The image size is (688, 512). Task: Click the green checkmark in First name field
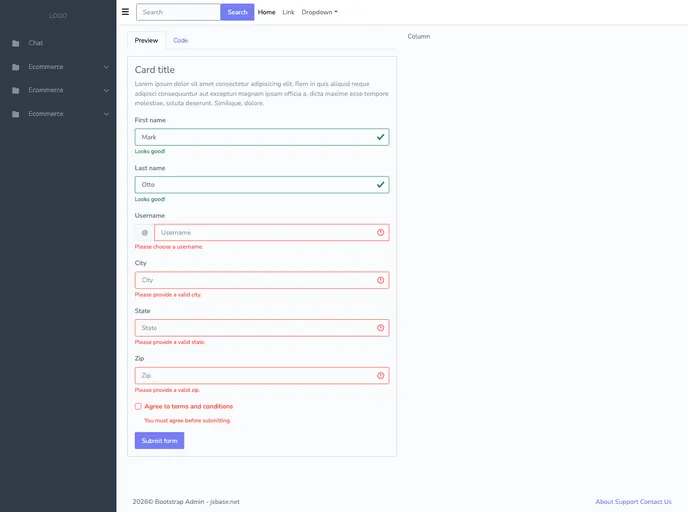[380, 137]
